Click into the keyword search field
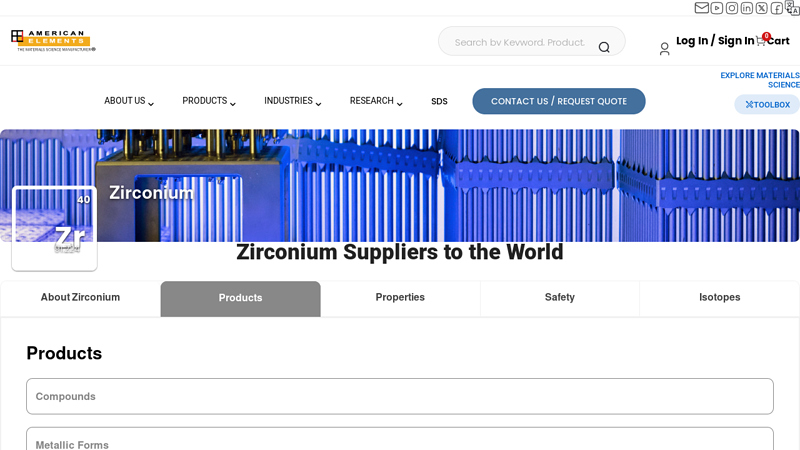Image resolution: width=800 pixels, height=450 pixels. point(518,42)
